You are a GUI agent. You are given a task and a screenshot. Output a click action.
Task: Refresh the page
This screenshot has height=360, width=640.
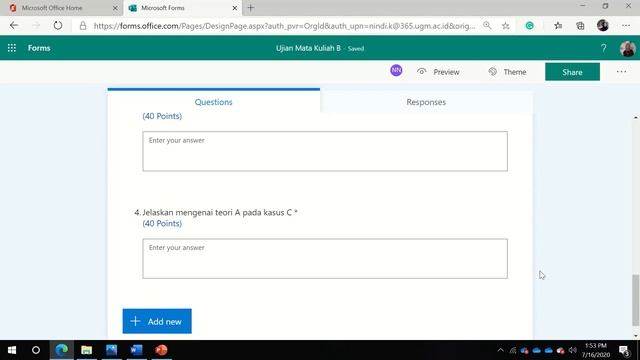pyautogui.click(x=58, y=25)
